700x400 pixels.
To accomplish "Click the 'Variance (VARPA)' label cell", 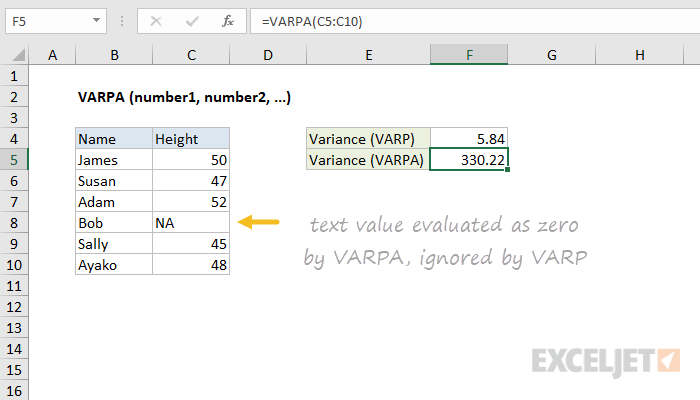I will click(x=368, y=160).
